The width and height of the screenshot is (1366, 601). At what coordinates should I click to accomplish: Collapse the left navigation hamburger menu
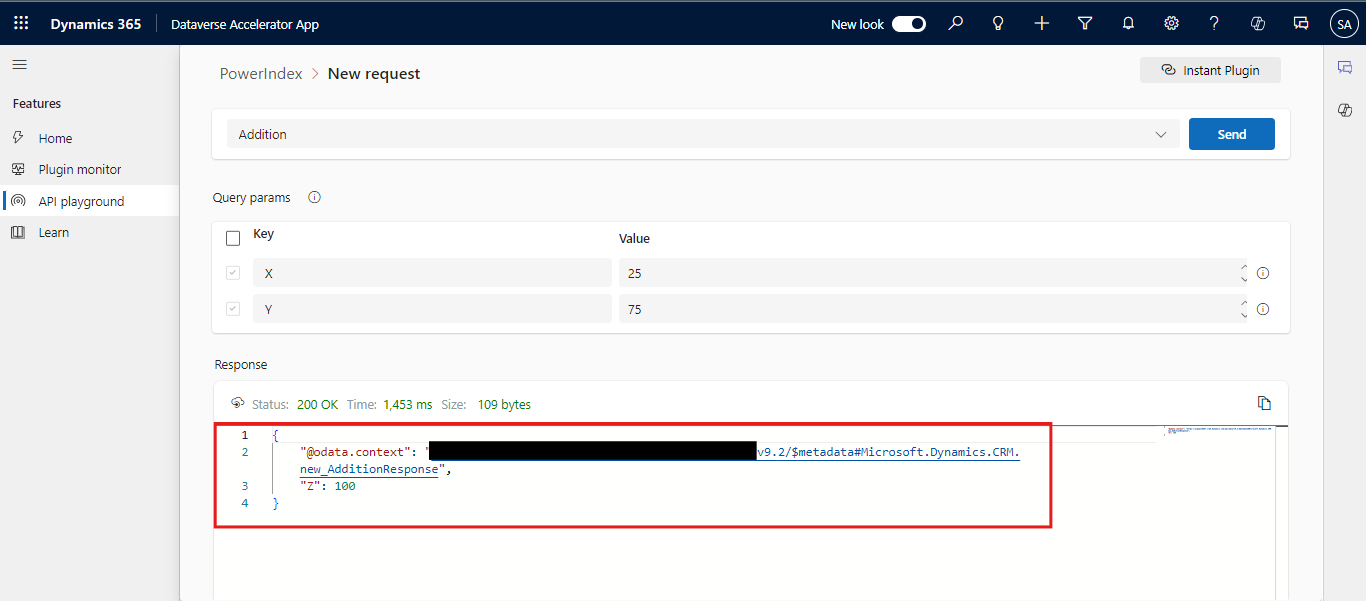(x=19, y=65)
